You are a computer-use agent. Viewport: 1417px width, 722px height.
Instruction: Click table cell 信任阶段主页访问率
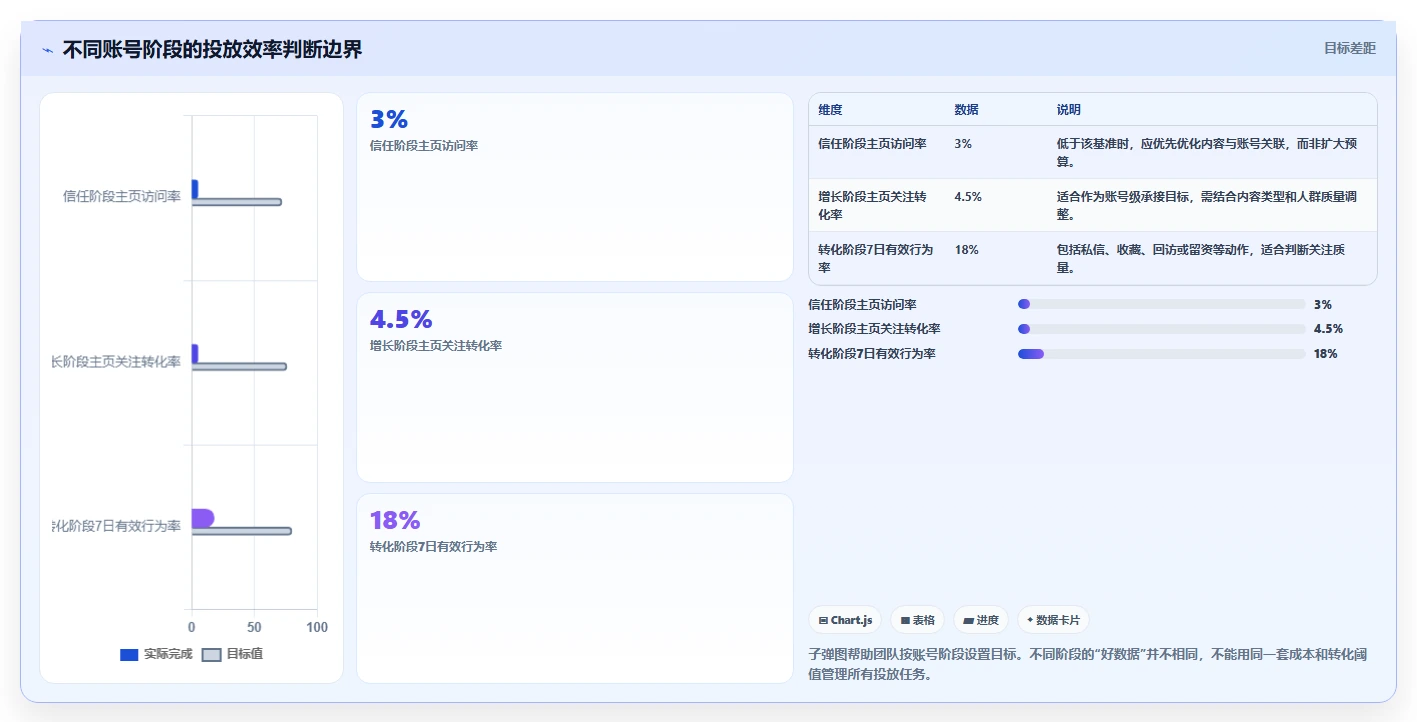[x=872, y=144]
